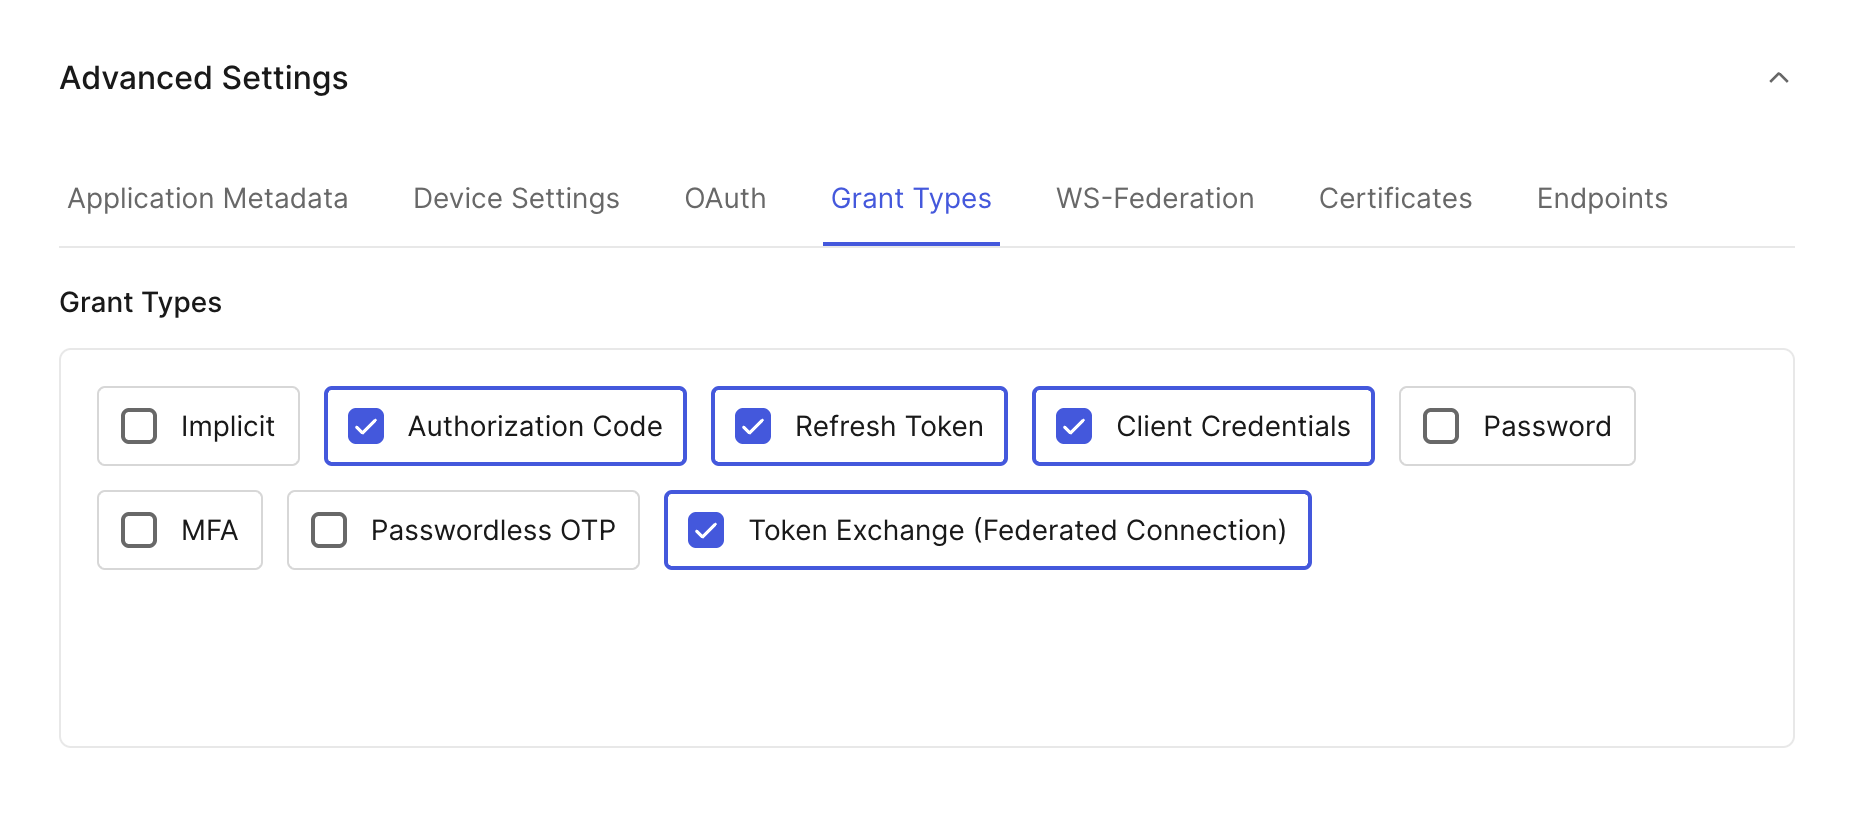Tick the Password grant type checkbox
This screenshot has height=840, width=1854.
click(1441, 426)
